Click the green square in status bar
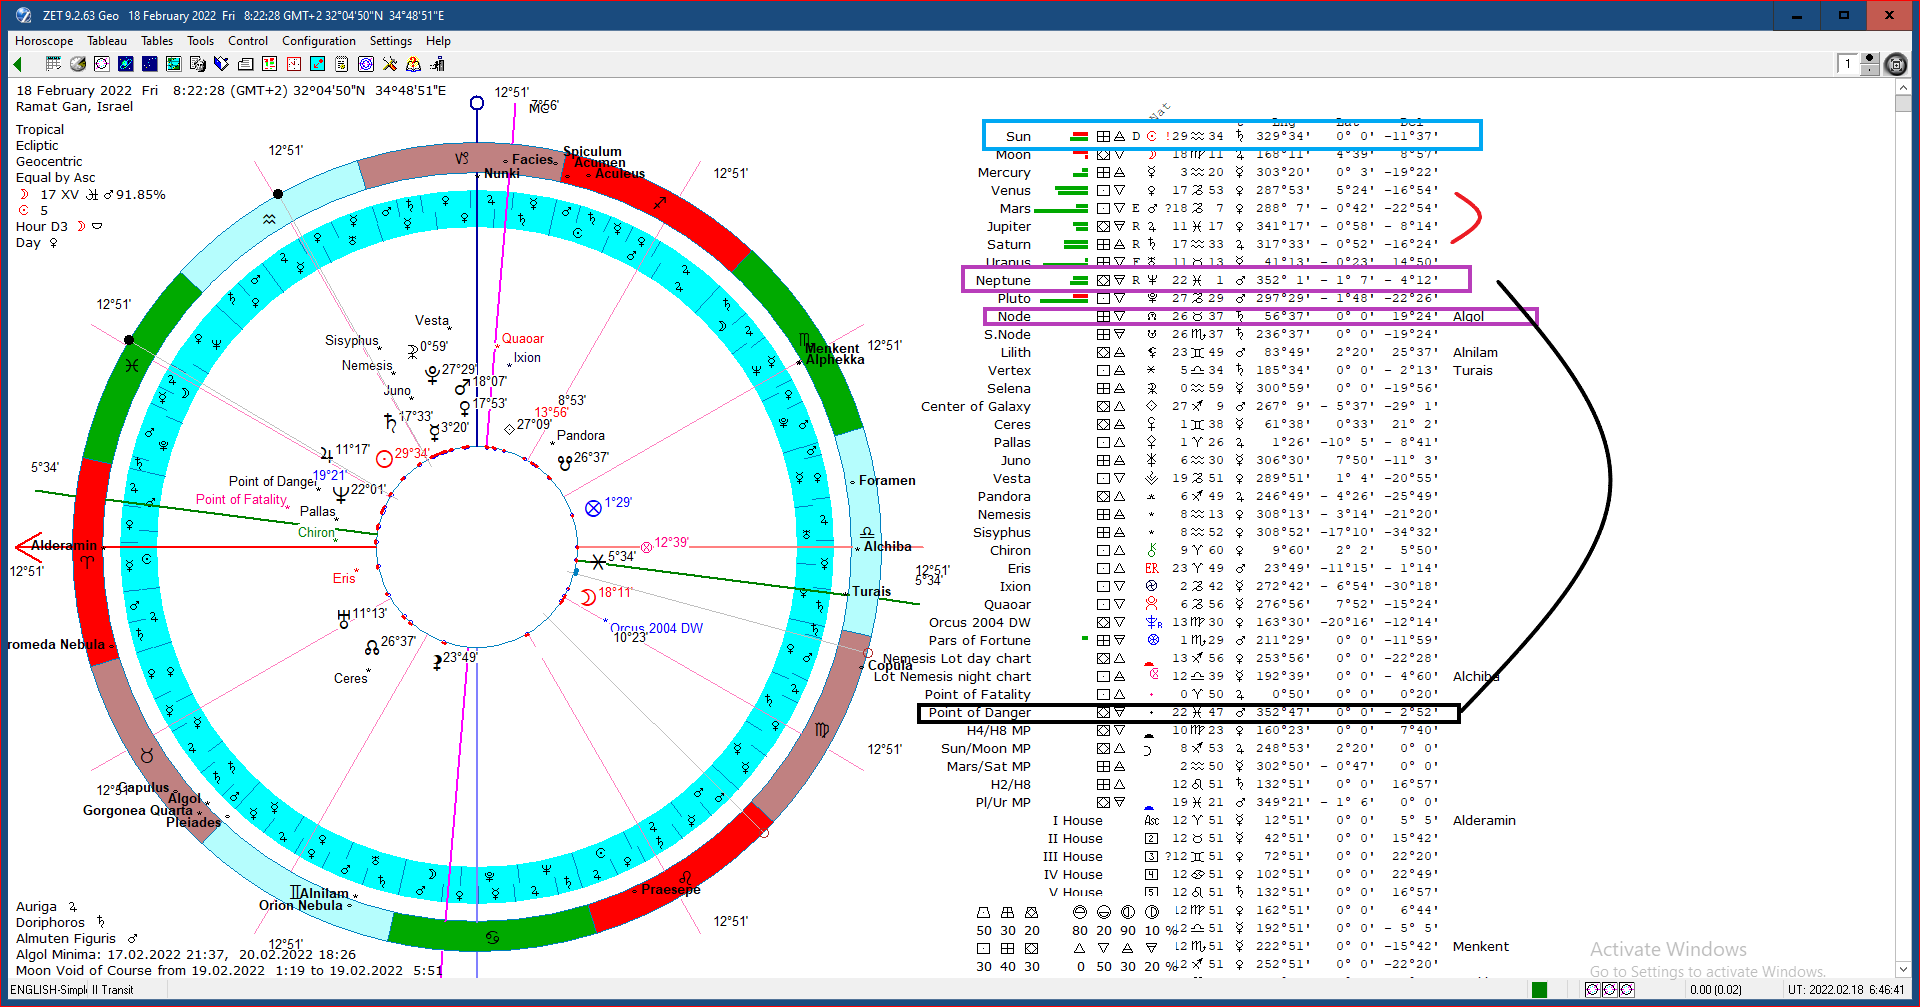Screen dimensions: 1920x1007 (1540, 990)
